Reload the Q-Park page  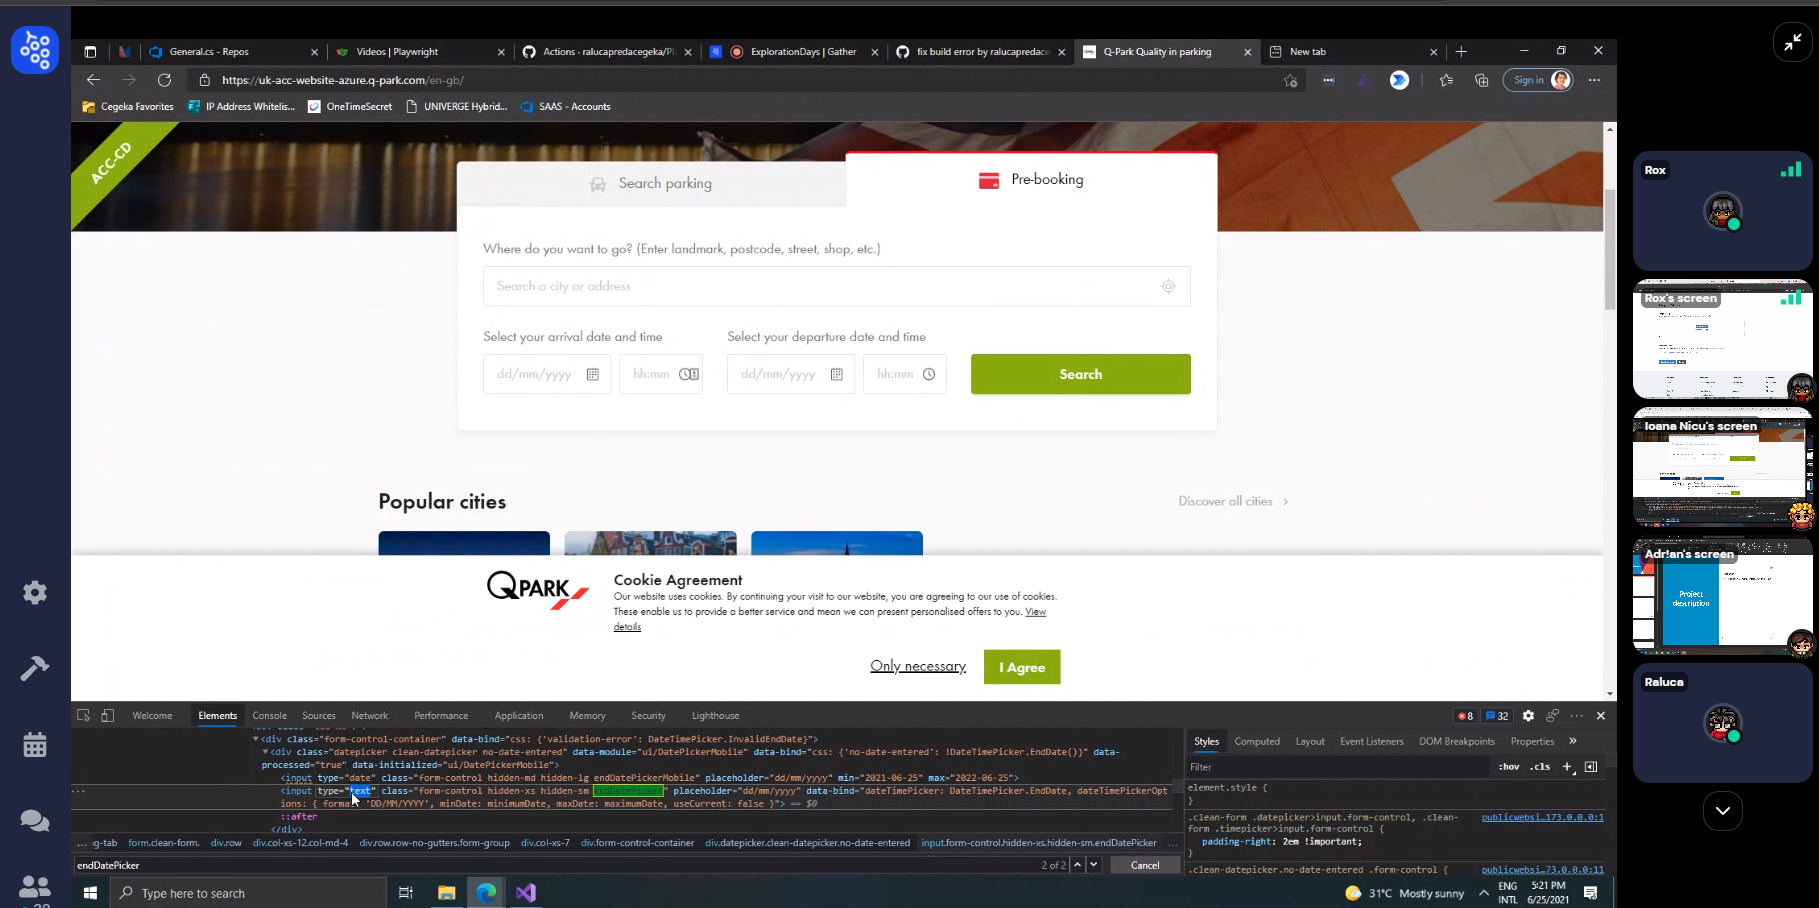click(x=164, y=80)
